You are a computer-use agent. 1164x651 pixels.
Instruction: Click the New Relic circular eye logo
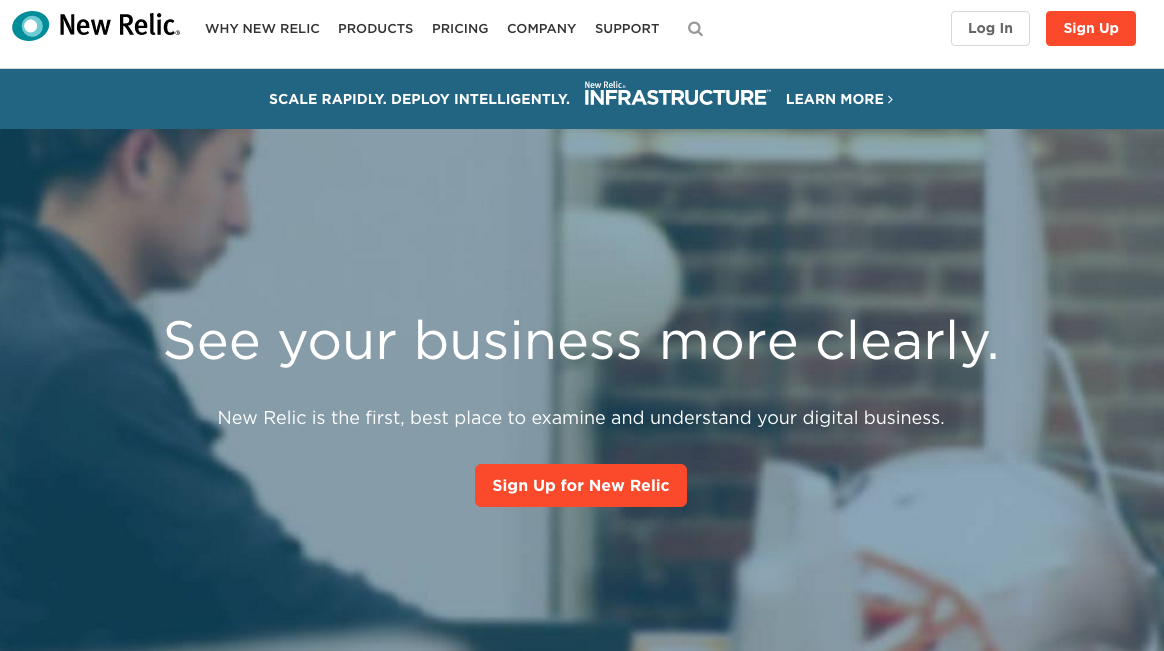point(30,26)
